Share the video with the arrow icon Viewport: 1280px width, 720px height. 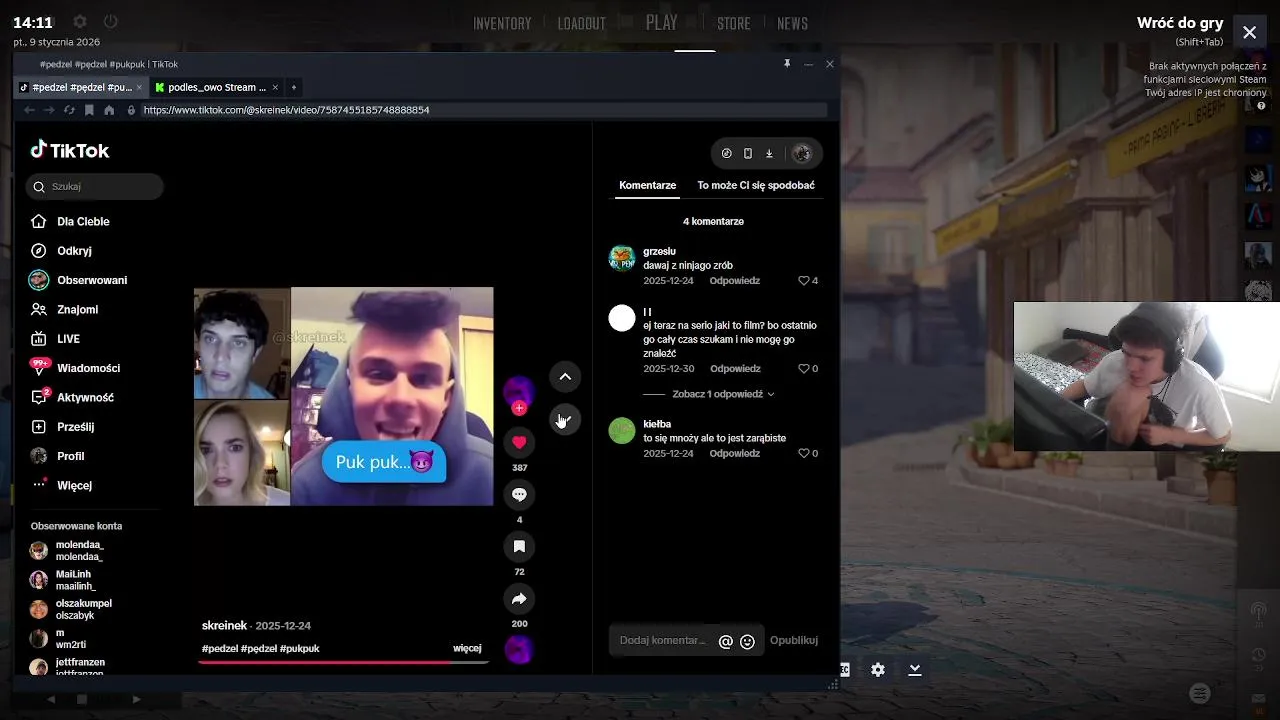[519, 598]
